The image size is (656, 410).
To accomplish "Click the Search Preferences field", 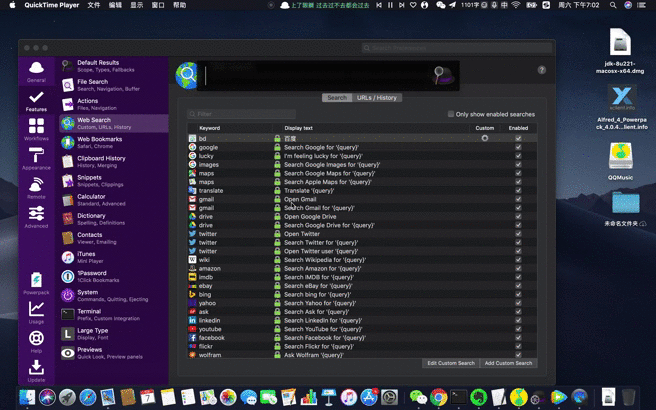I will click(x=457, y=48).
